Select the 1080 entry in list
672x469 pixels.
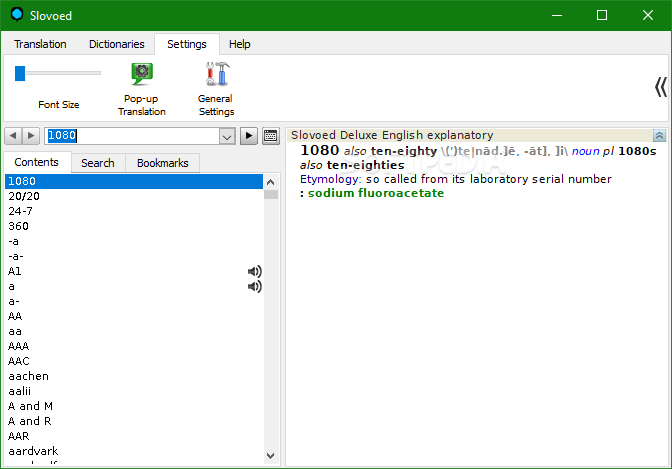click(x=134, y=181)
